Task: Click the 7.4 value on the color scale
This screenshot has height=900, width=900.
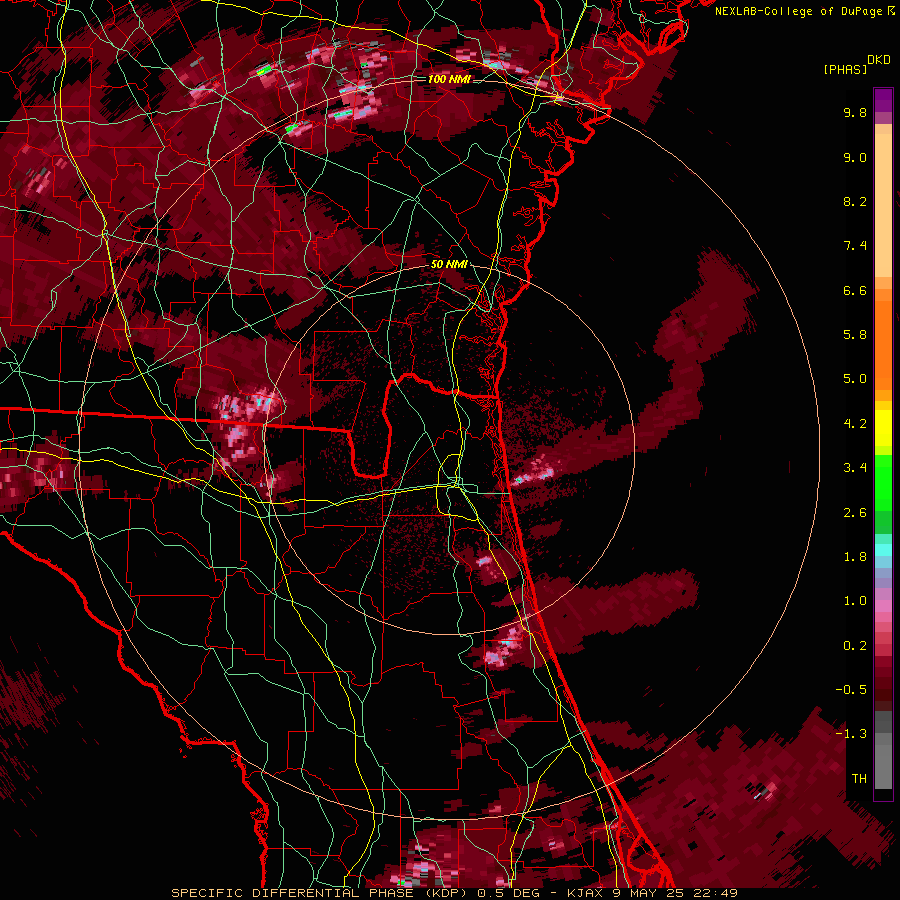Action: (855, 246)
